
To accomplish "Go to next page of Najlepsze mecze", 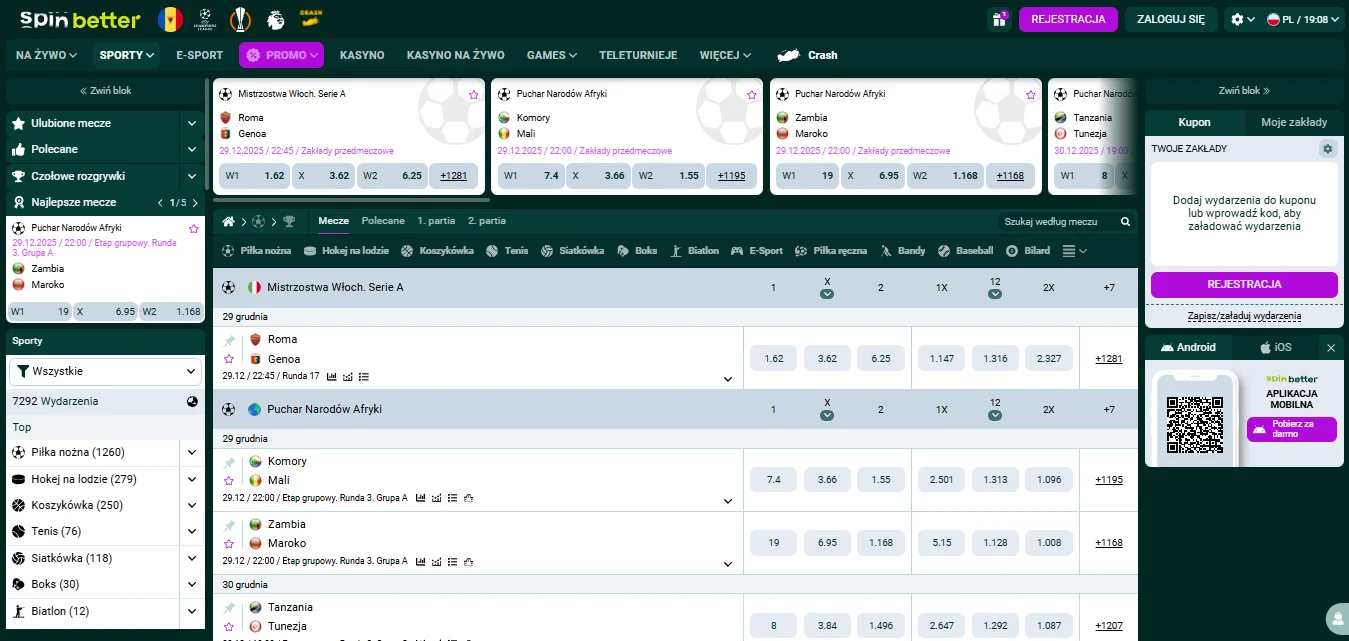I will 190,202.
